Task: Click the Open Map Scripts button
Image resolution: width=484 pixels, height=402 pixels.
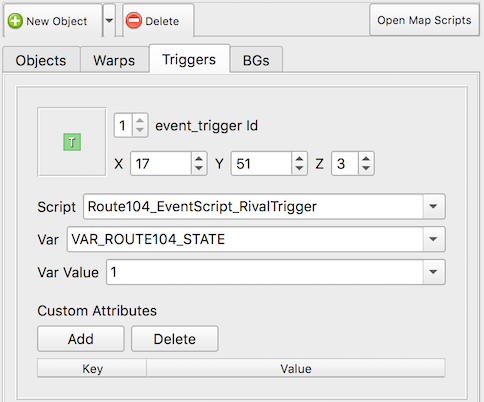Action: click(x=424, y=20)
